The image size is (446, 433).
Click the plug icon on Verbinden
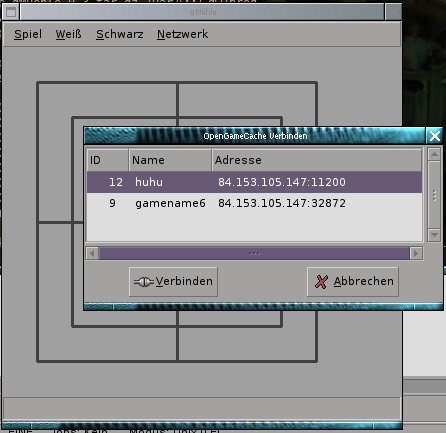(x=144, y=282)
